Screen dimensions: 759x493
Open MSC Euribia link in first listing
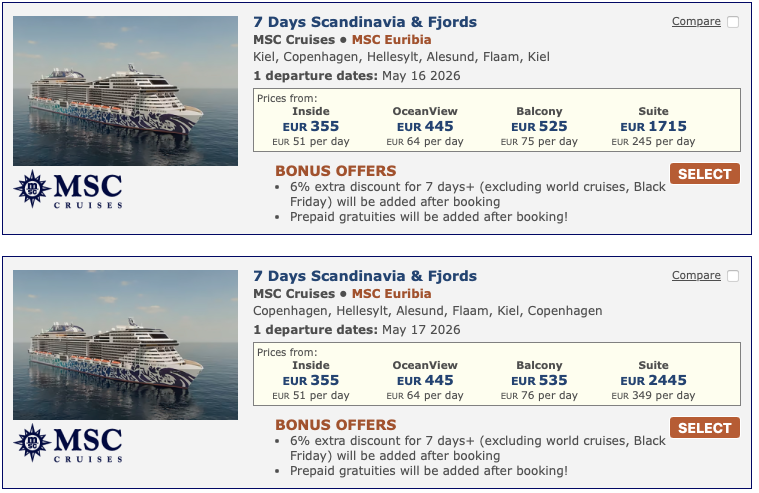click(392, 40)
